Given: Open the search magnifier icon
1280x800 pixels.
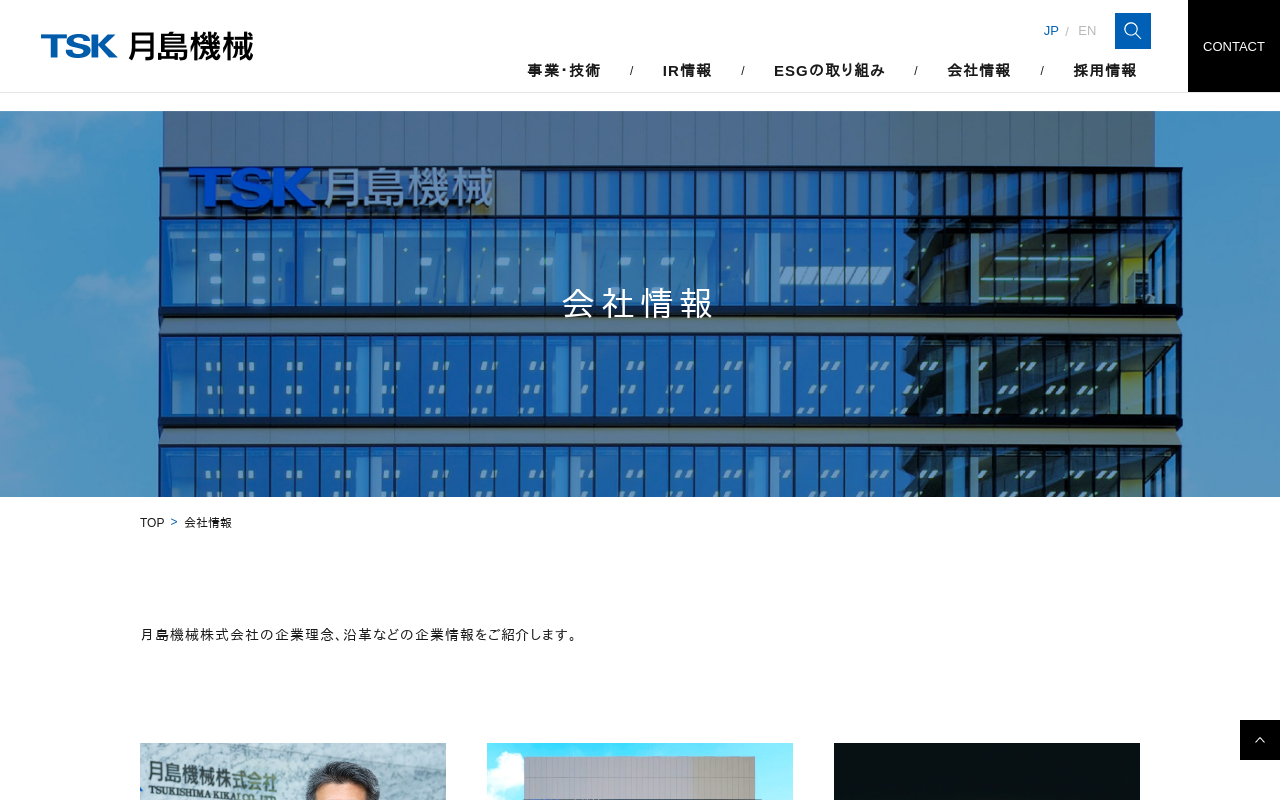Looking at the screenshot, I should click(x=1132, y=31).
